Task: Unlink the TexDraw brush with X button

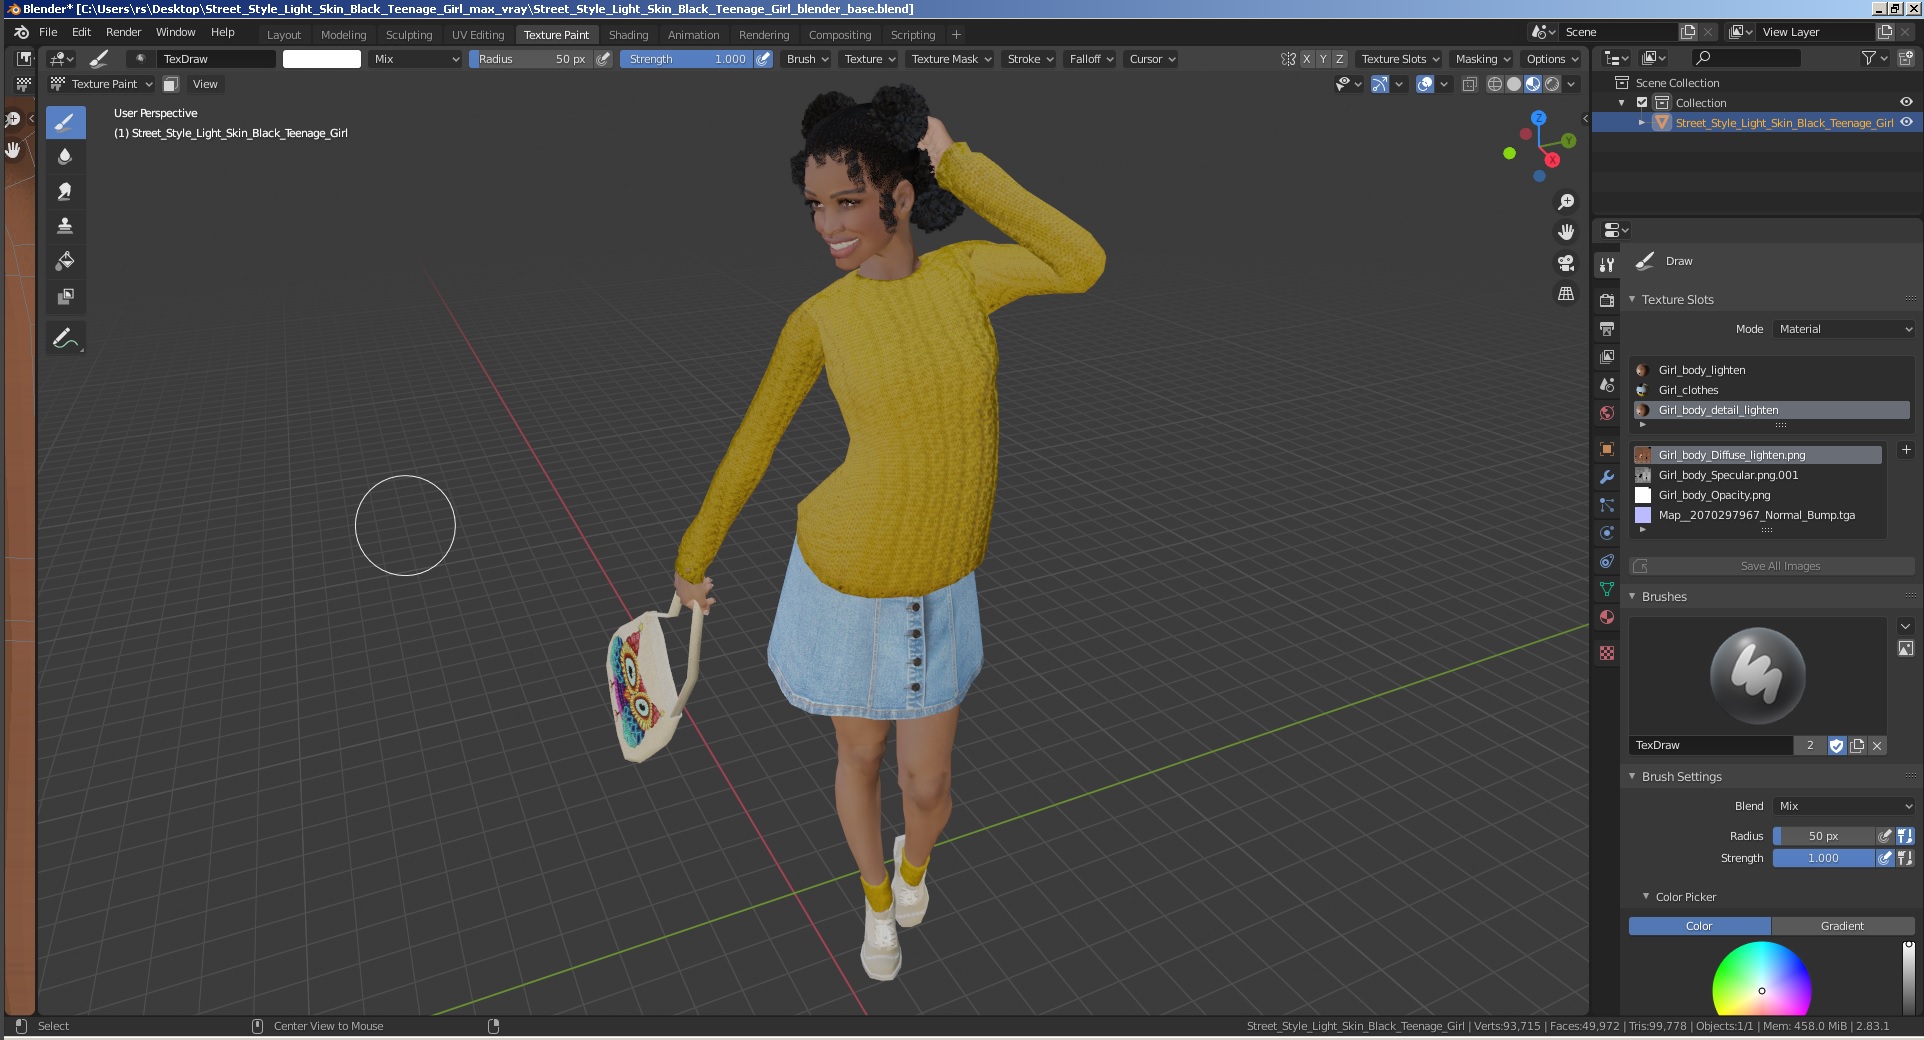Action: [x=1877, y=745]
